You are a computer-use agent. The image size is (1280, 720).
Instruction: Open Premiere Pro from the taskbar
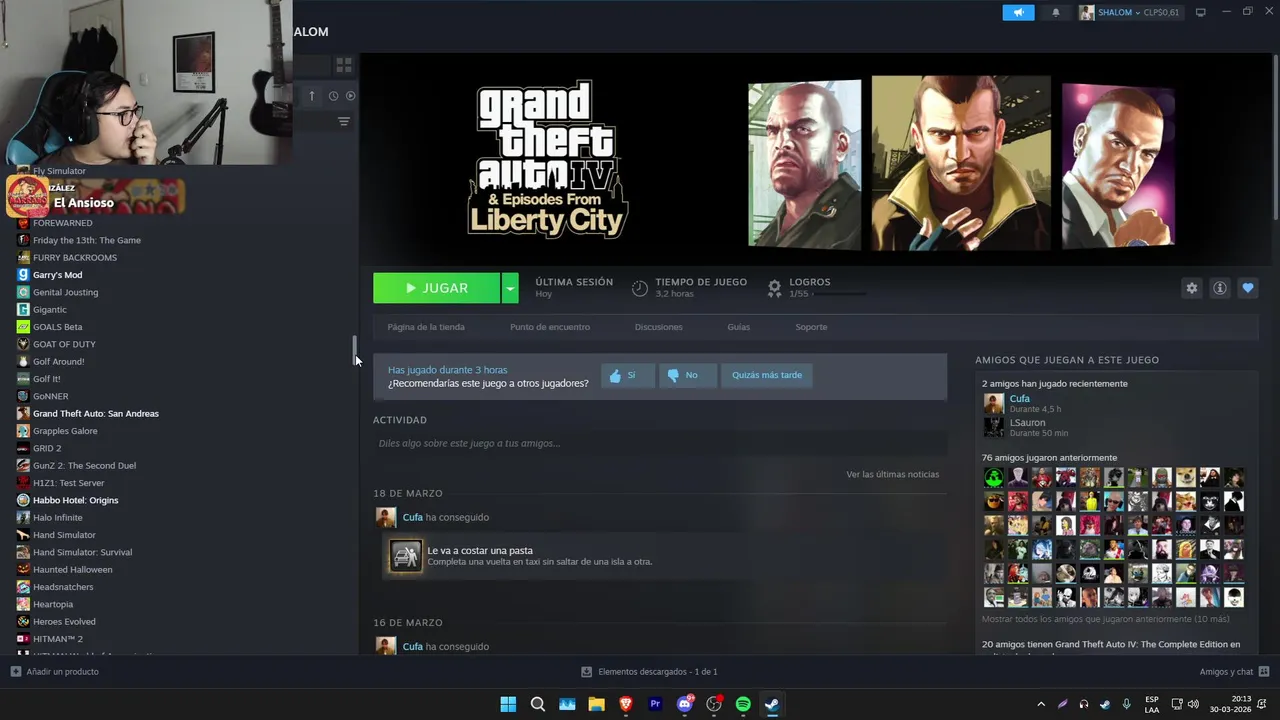[655, 704]
